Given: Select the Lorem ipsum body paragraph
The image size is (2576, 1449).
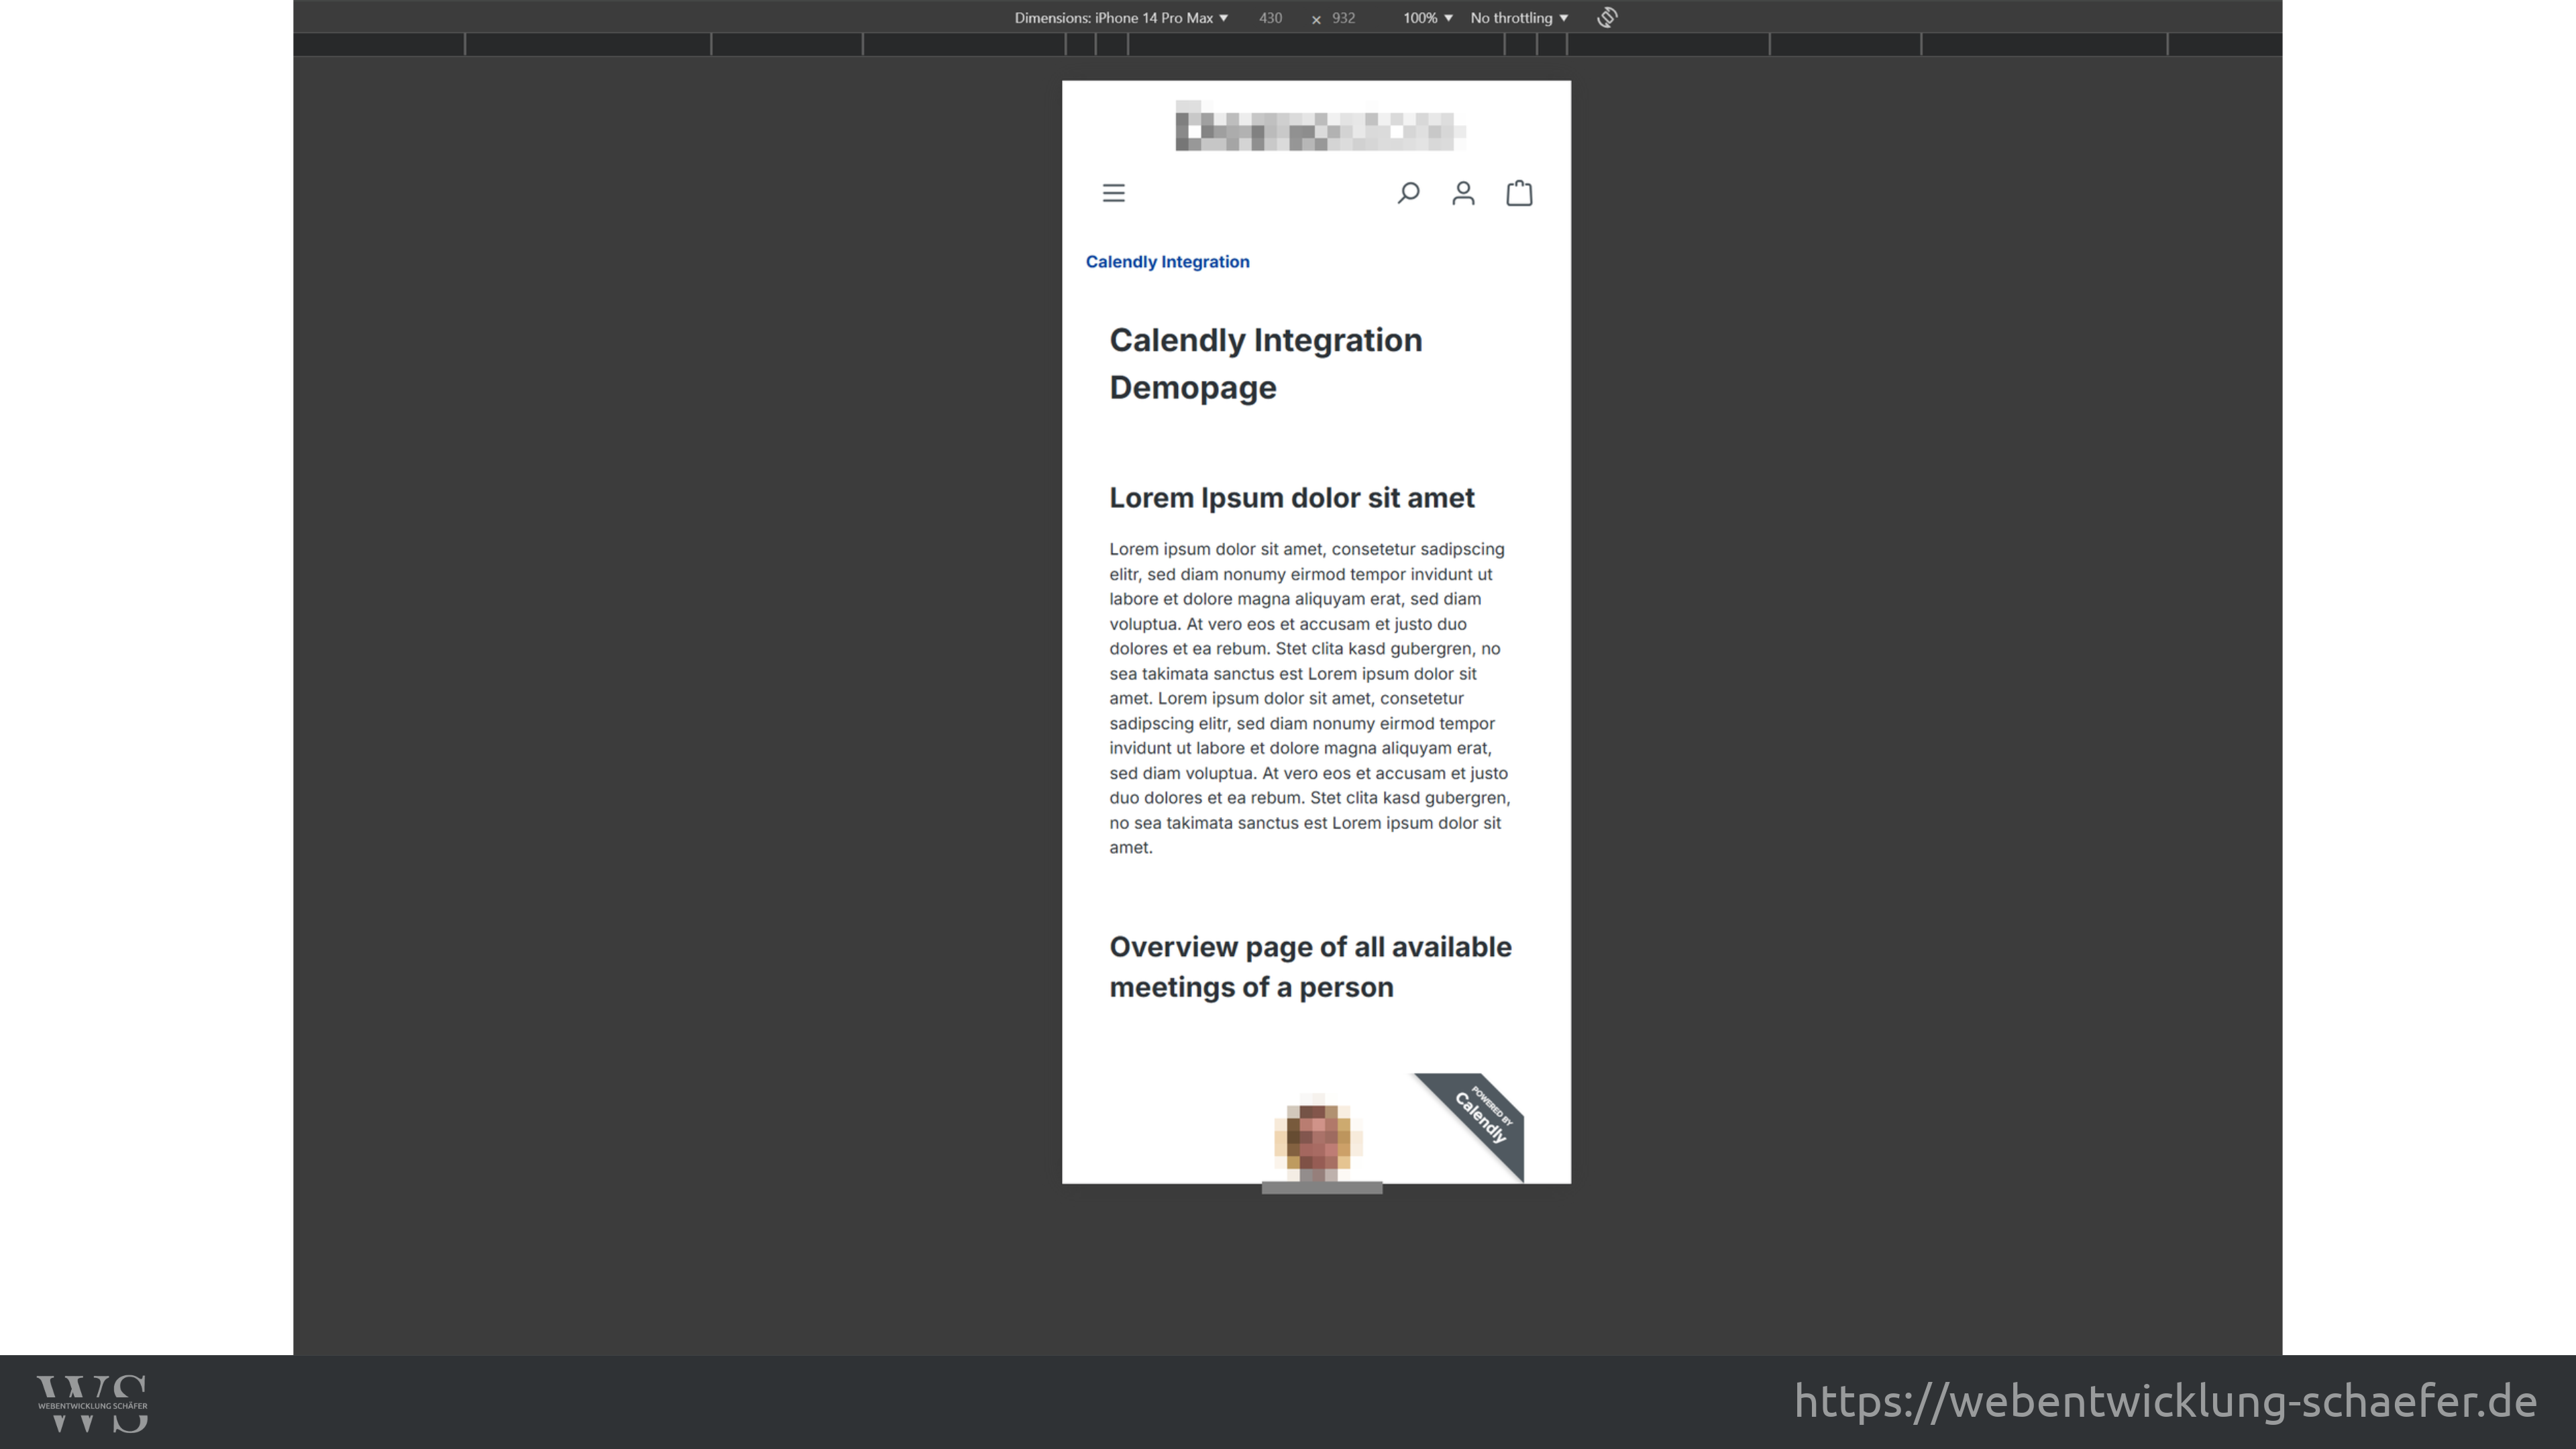Looking at the screenshot, I should point(1310,698).
